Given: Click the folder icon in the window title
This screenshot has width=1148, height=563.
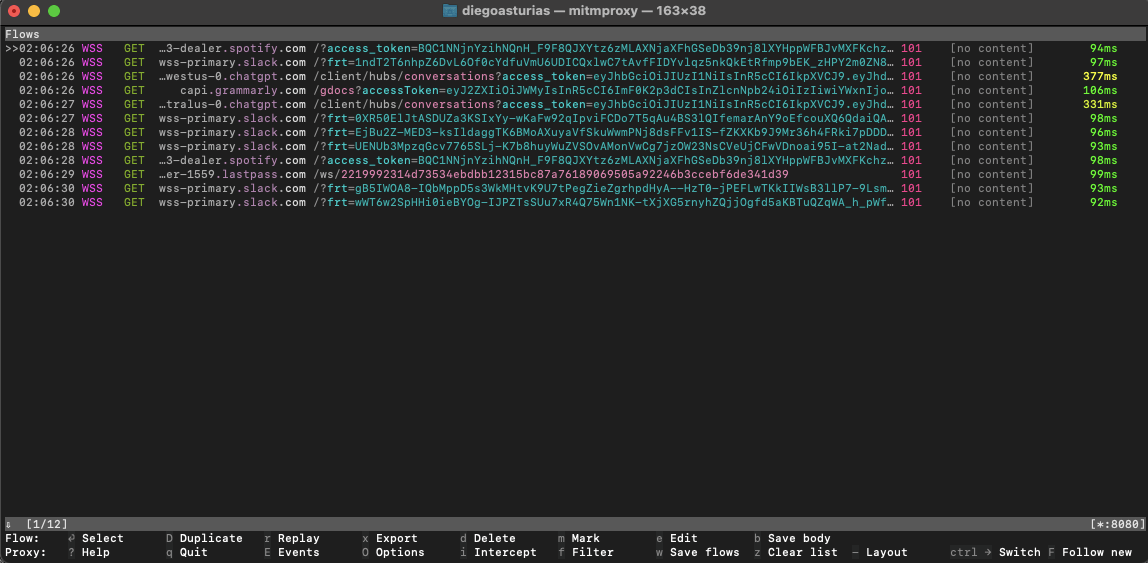Looking at the screenshot, I should [450, 11].
